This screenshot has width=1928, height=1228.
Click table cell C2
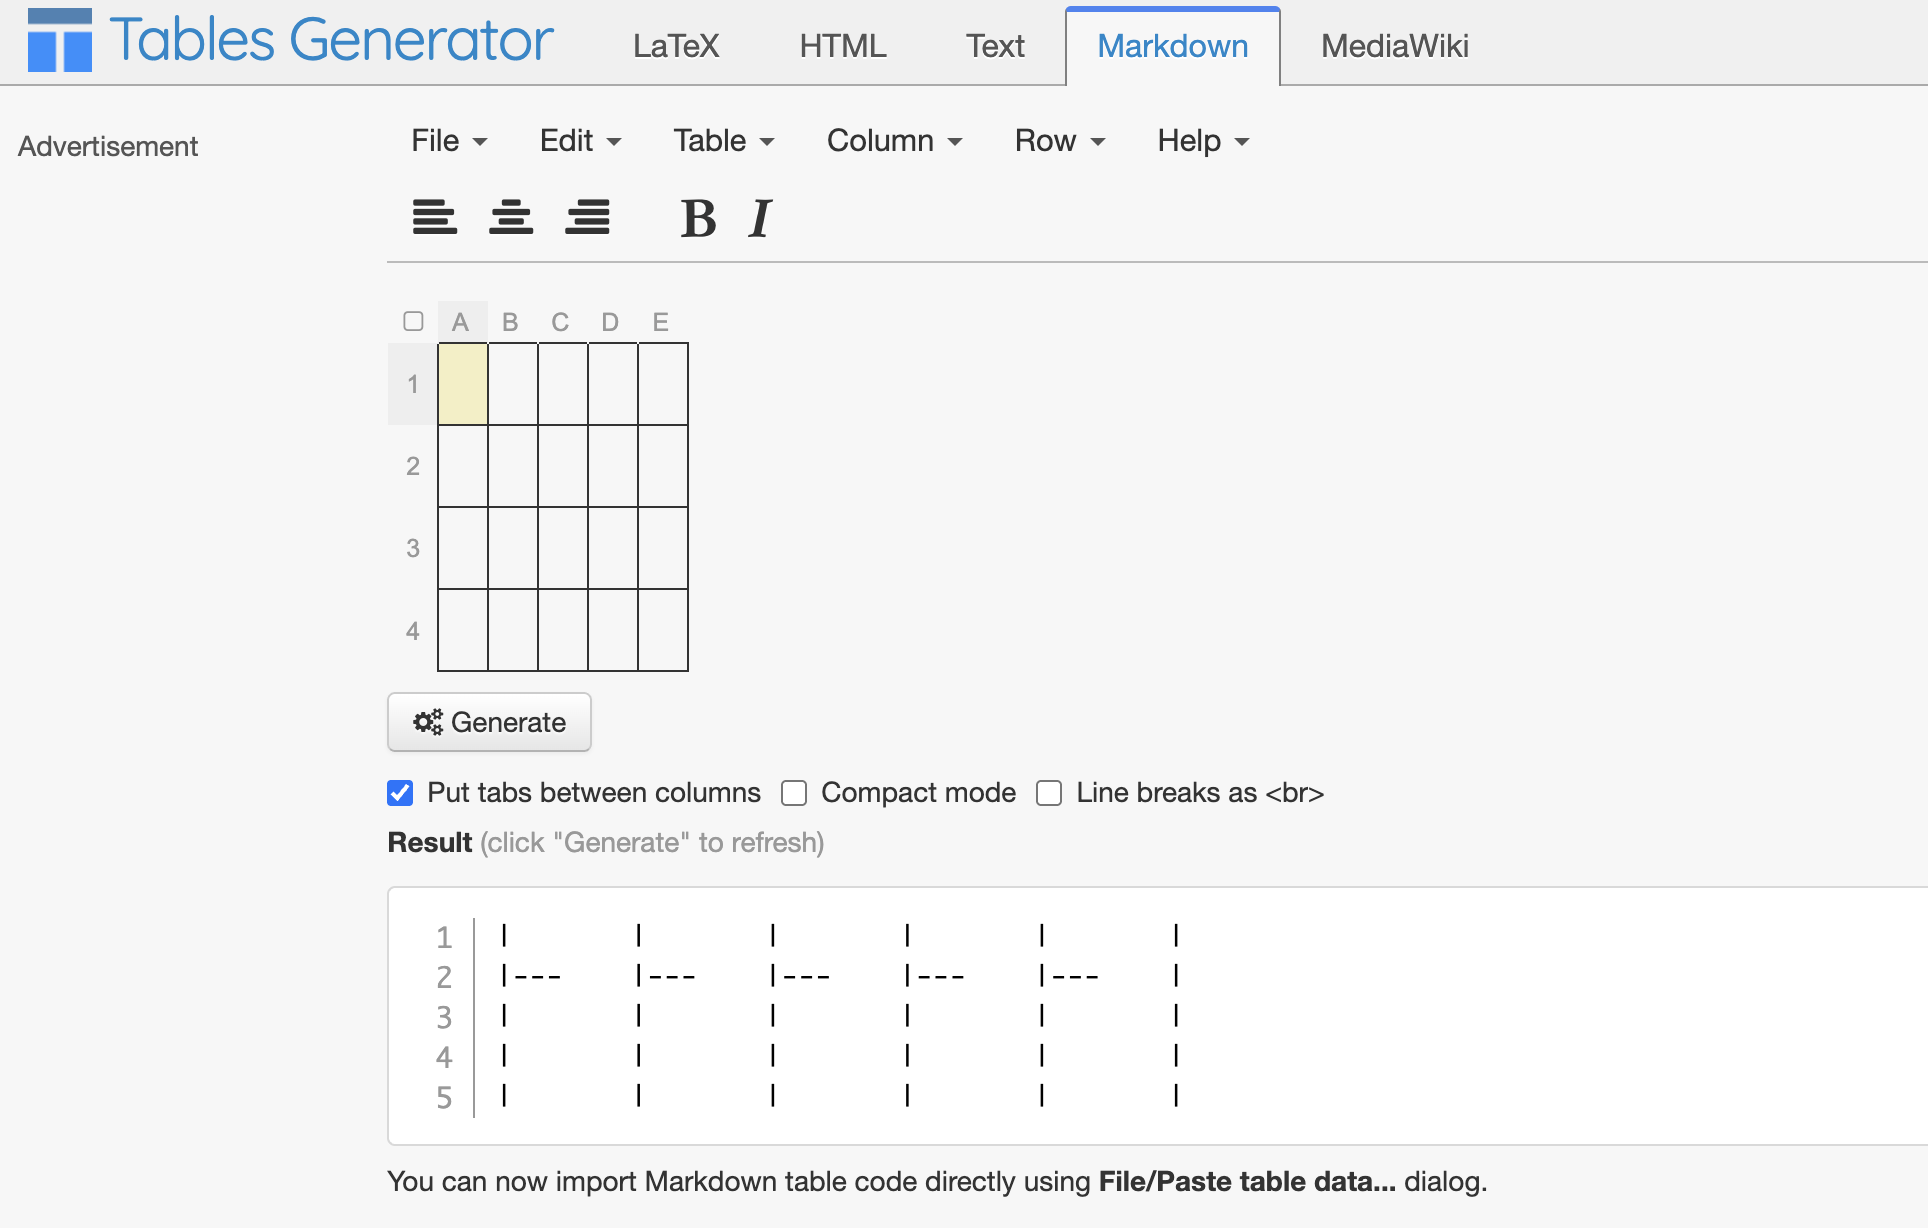click(x=563, y=466)
